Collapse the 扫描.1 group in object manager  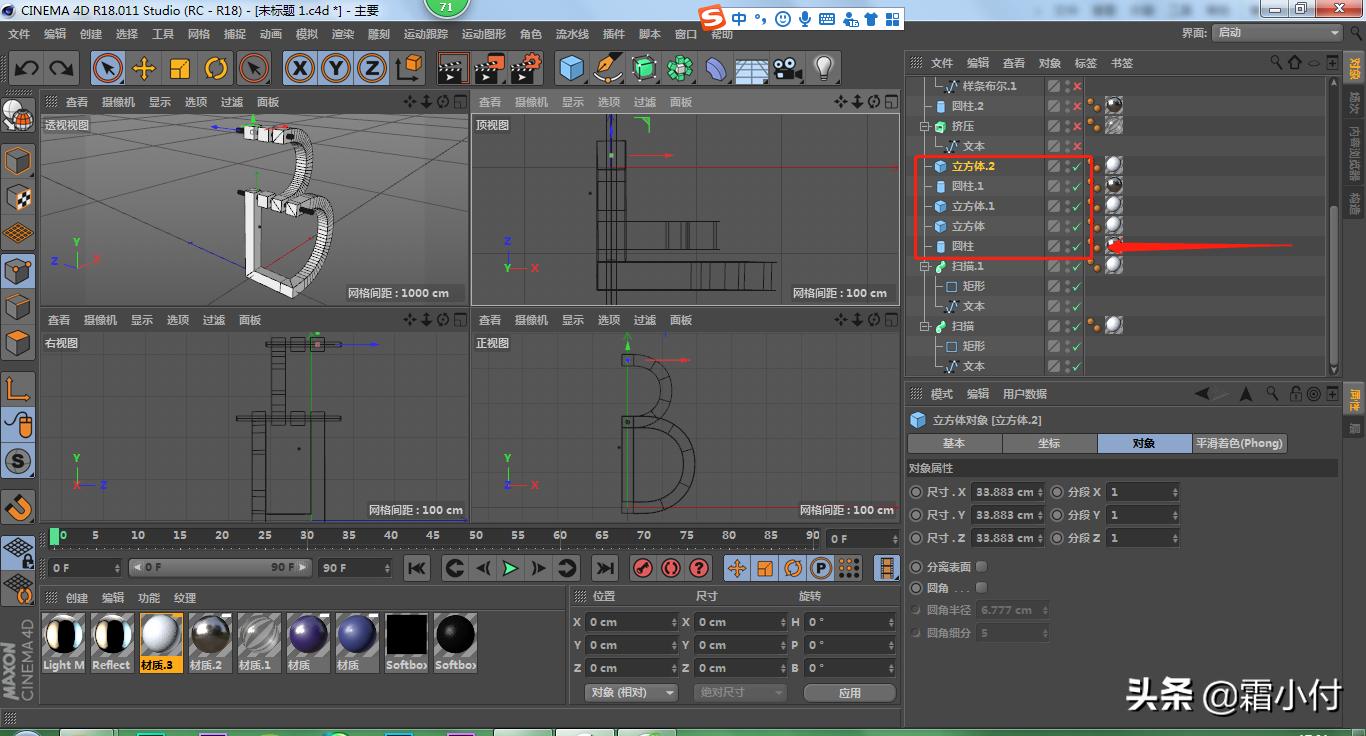925,266
